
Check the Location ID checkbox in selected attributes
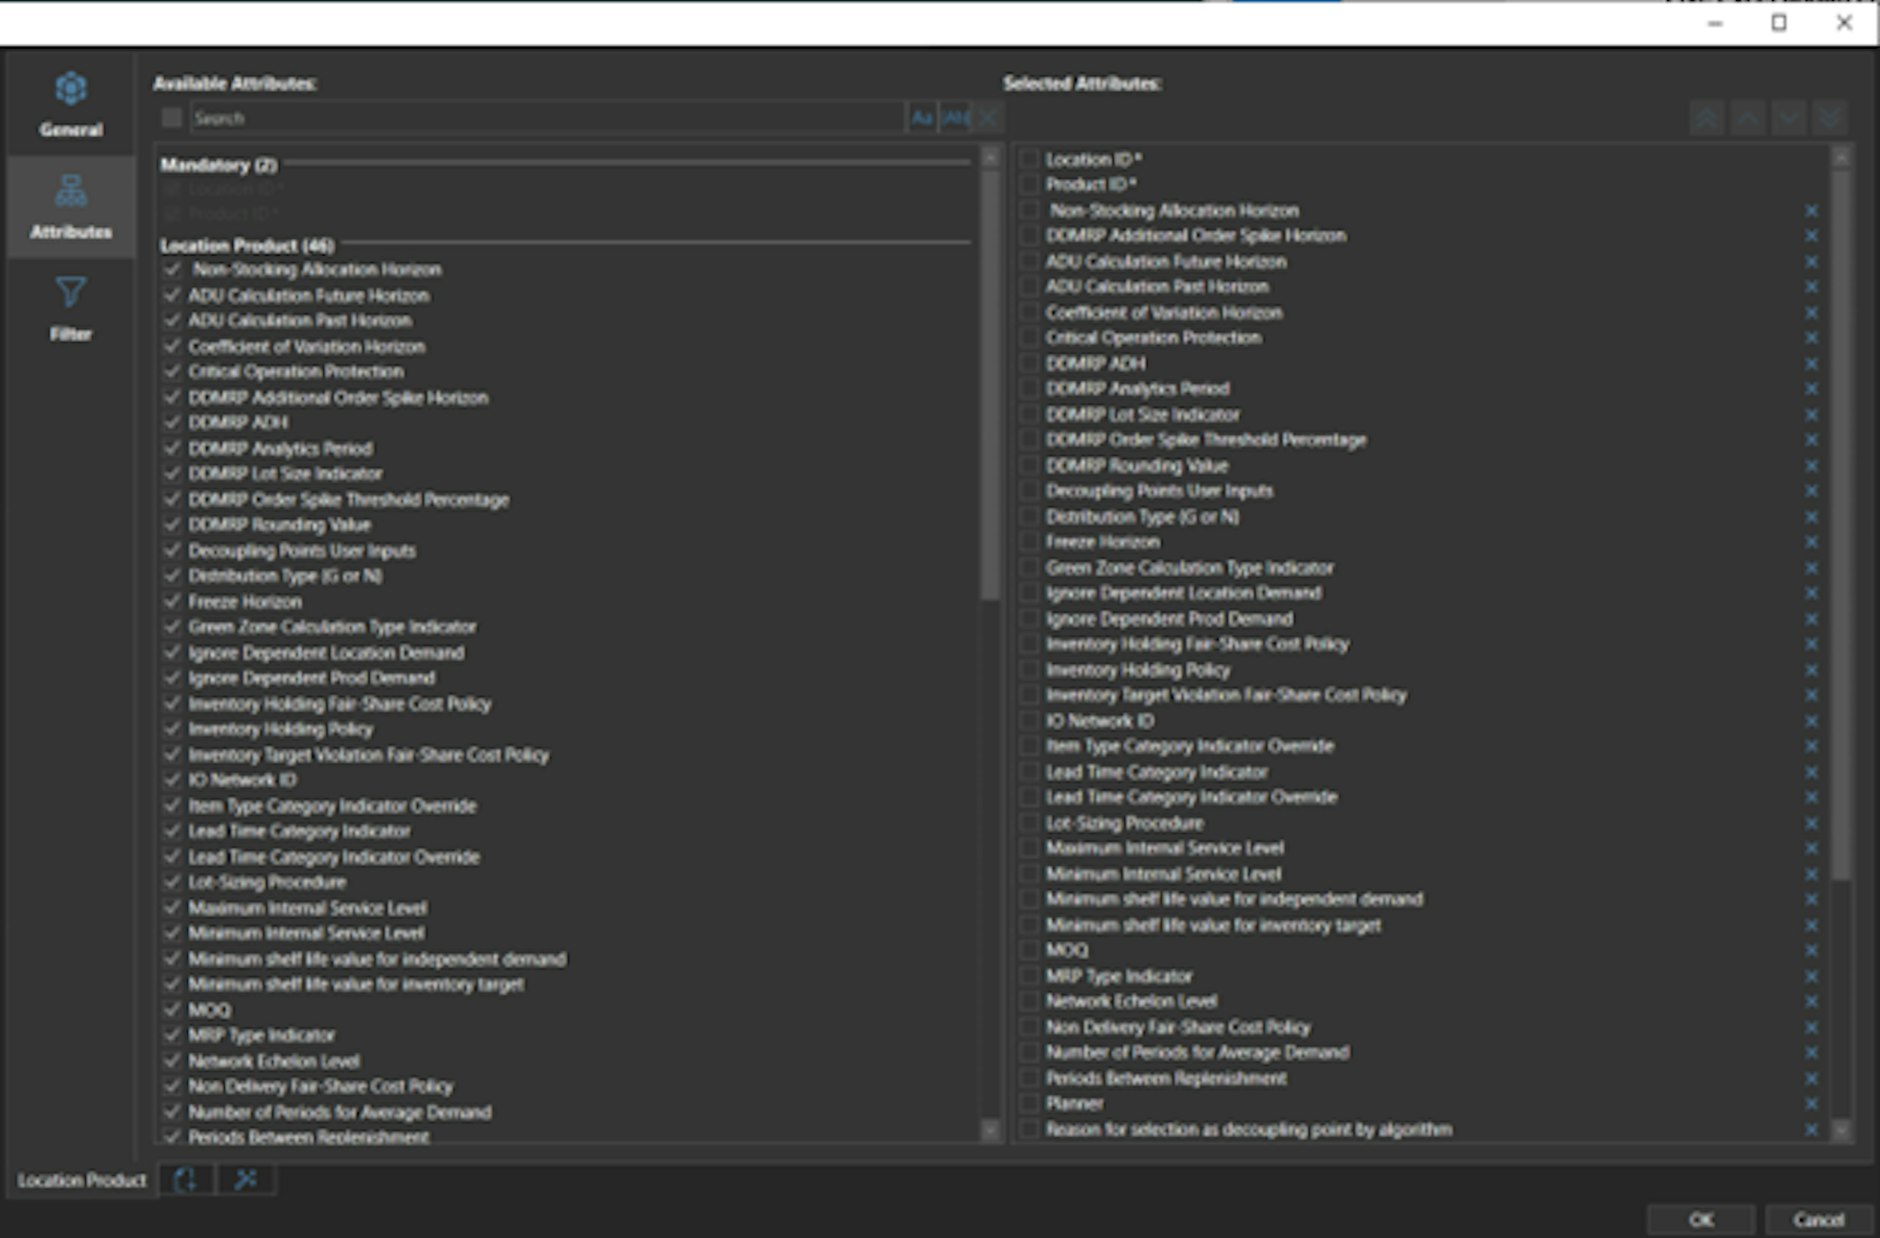pyautogui.click(x=1030, y=159)
